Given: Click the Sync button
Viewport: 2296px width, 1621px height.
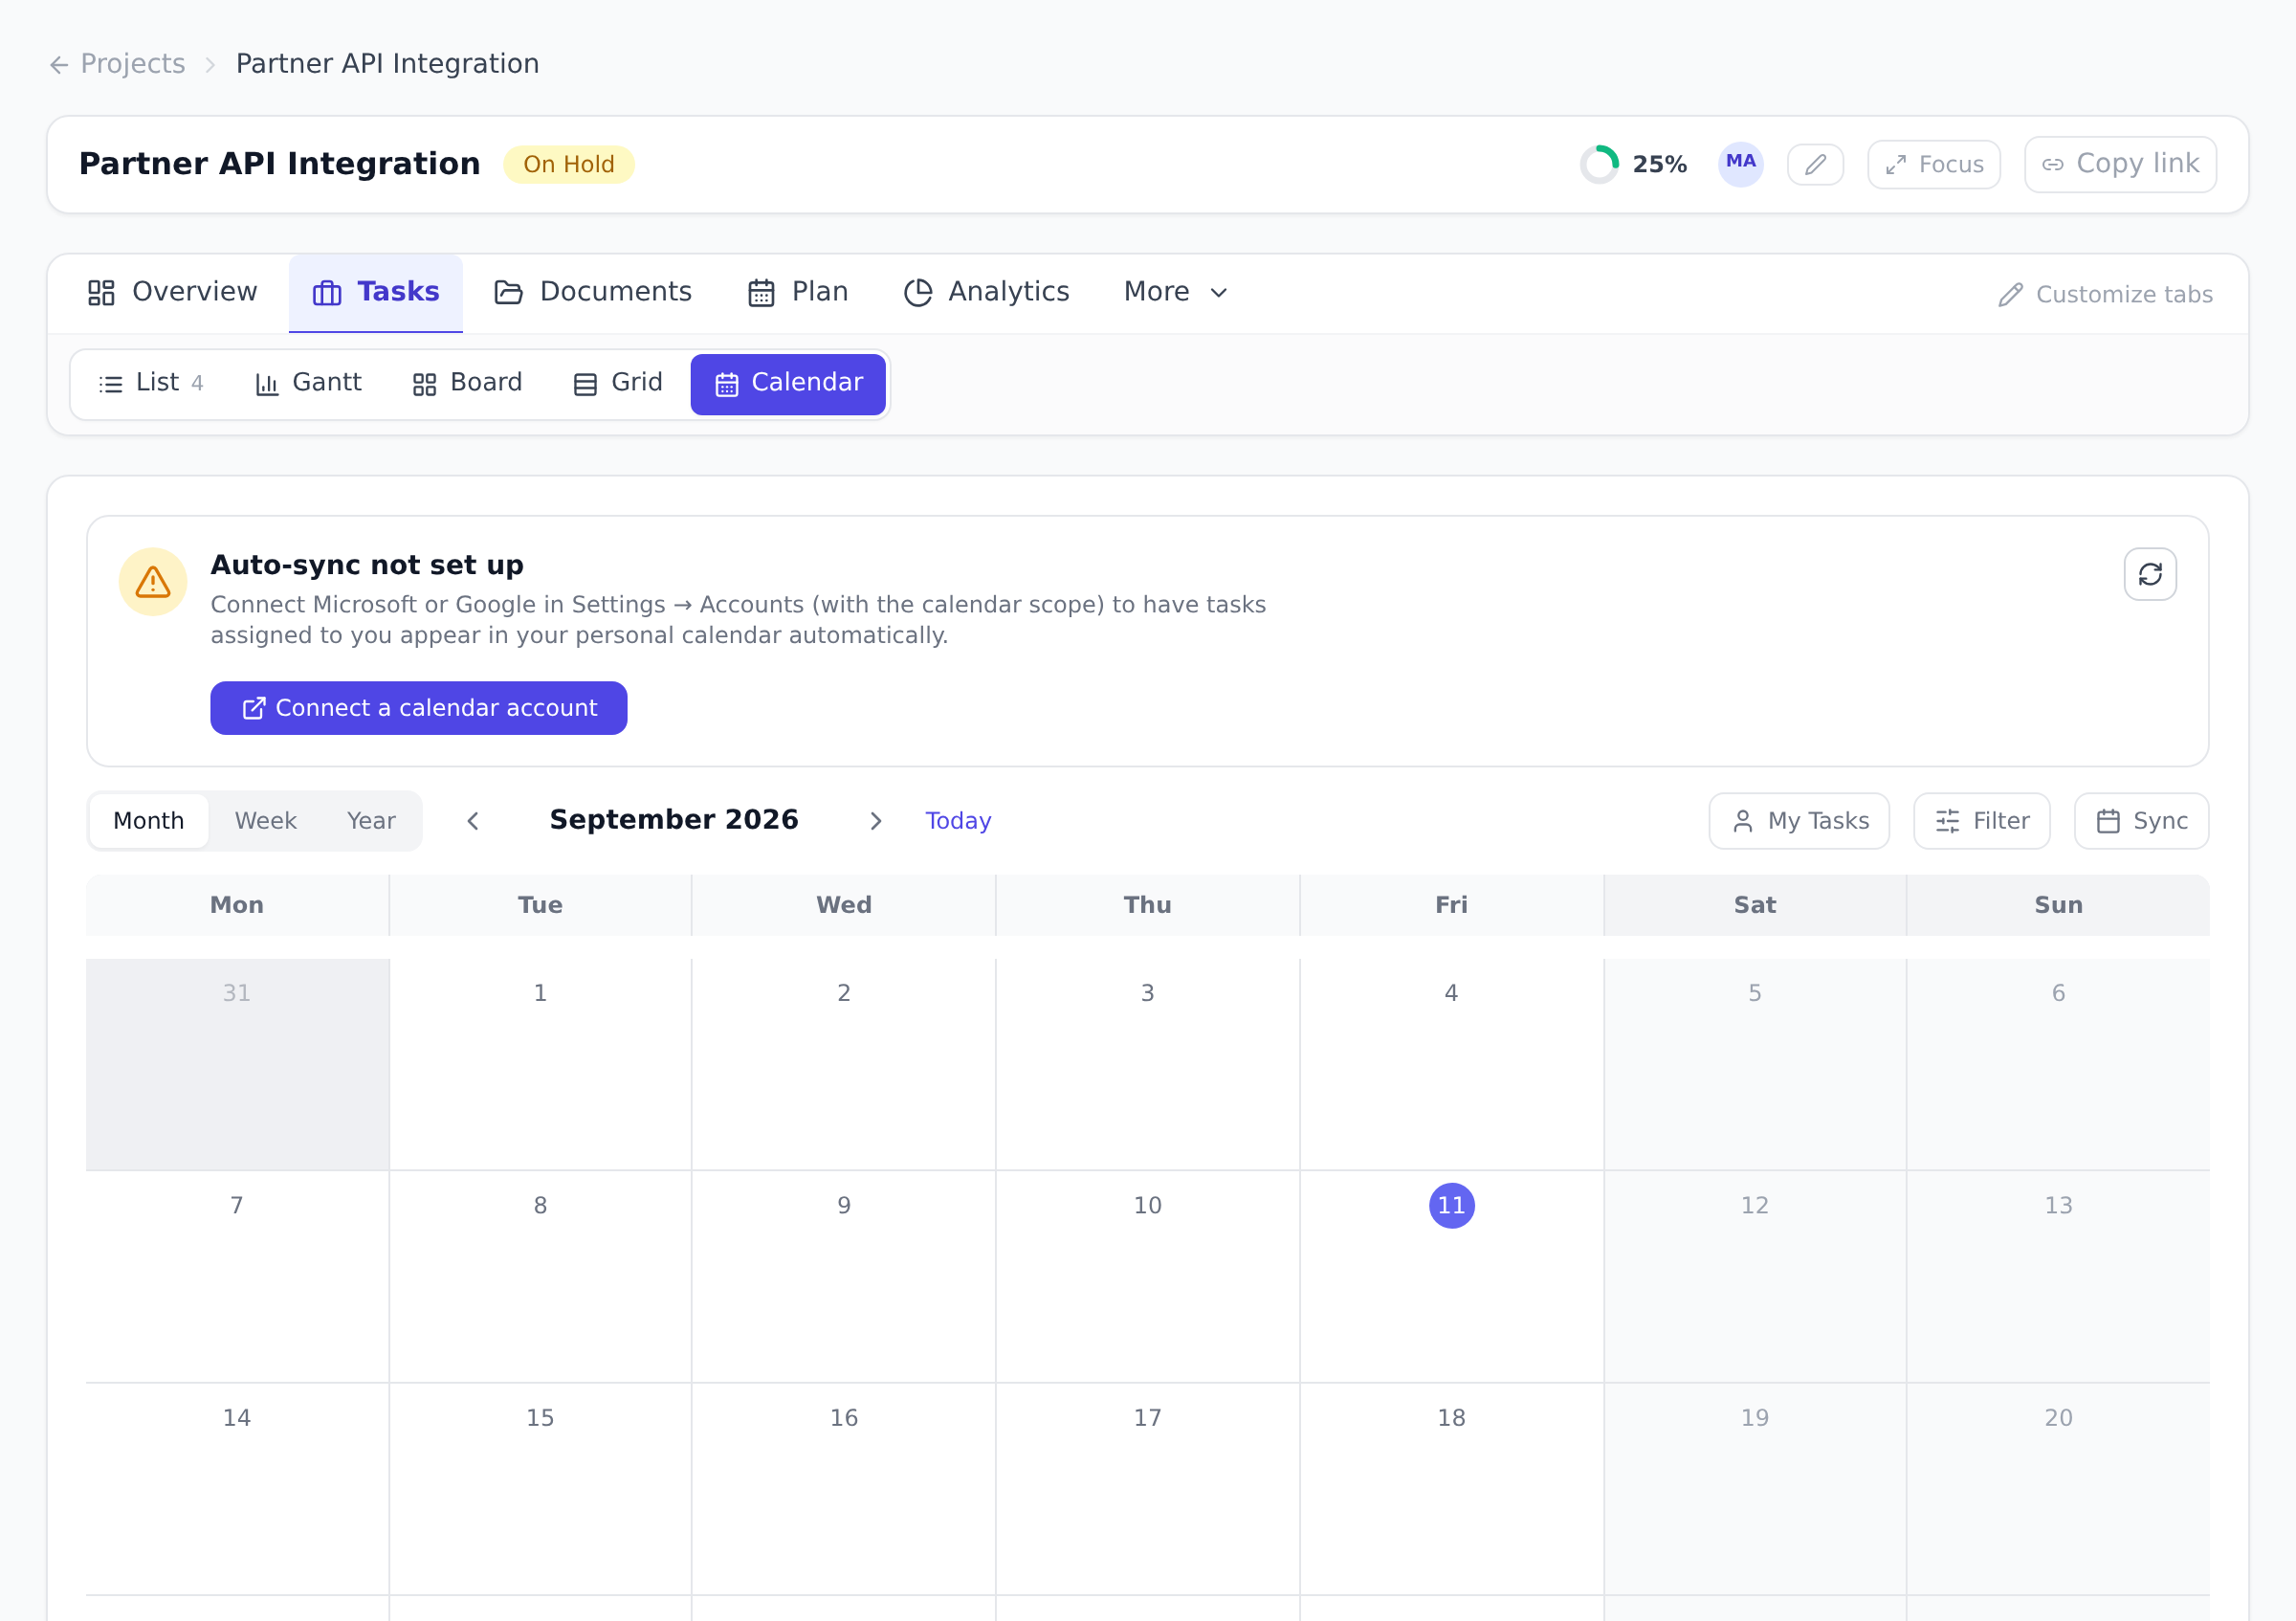Looking at the screenshot, I should (2141, 821).
